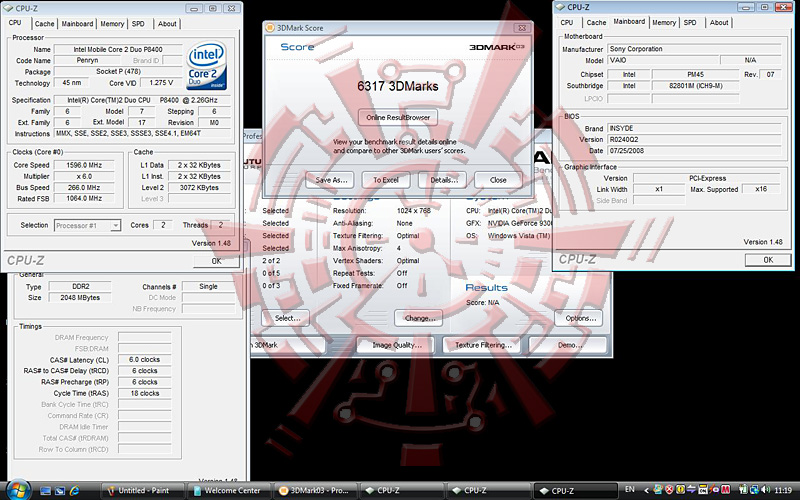Click the 18 clocks Cycle Time value

pyautogui.click(x=144, y=393)
